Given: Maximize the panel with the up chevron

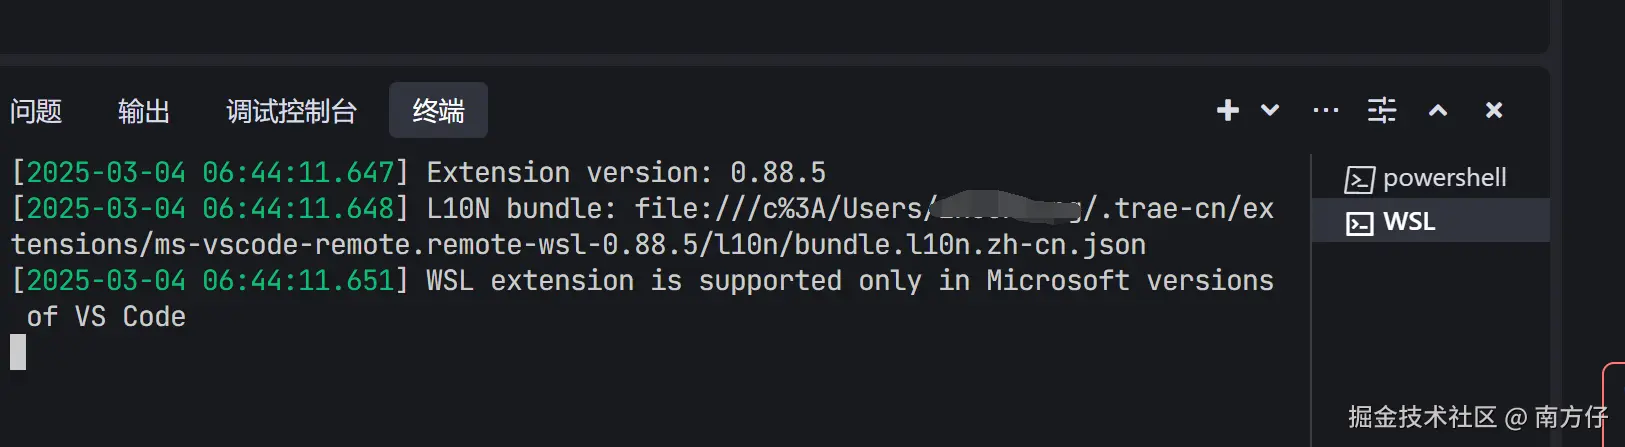Looking at the screenshot, I should 1438,110.
